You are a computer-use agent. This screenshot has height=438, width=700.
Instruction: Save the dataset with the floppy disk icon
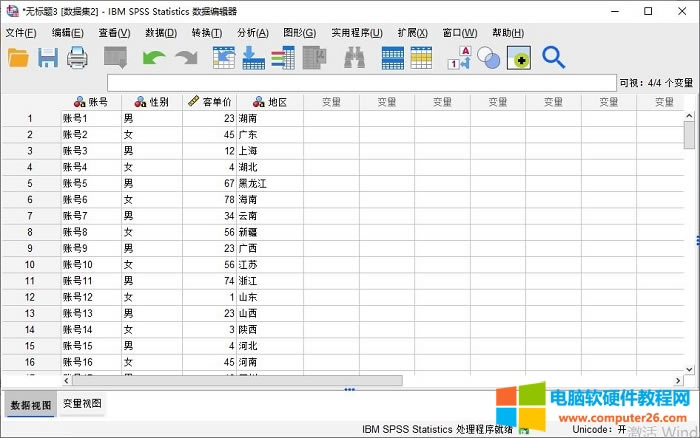click(x=48, y=58)
